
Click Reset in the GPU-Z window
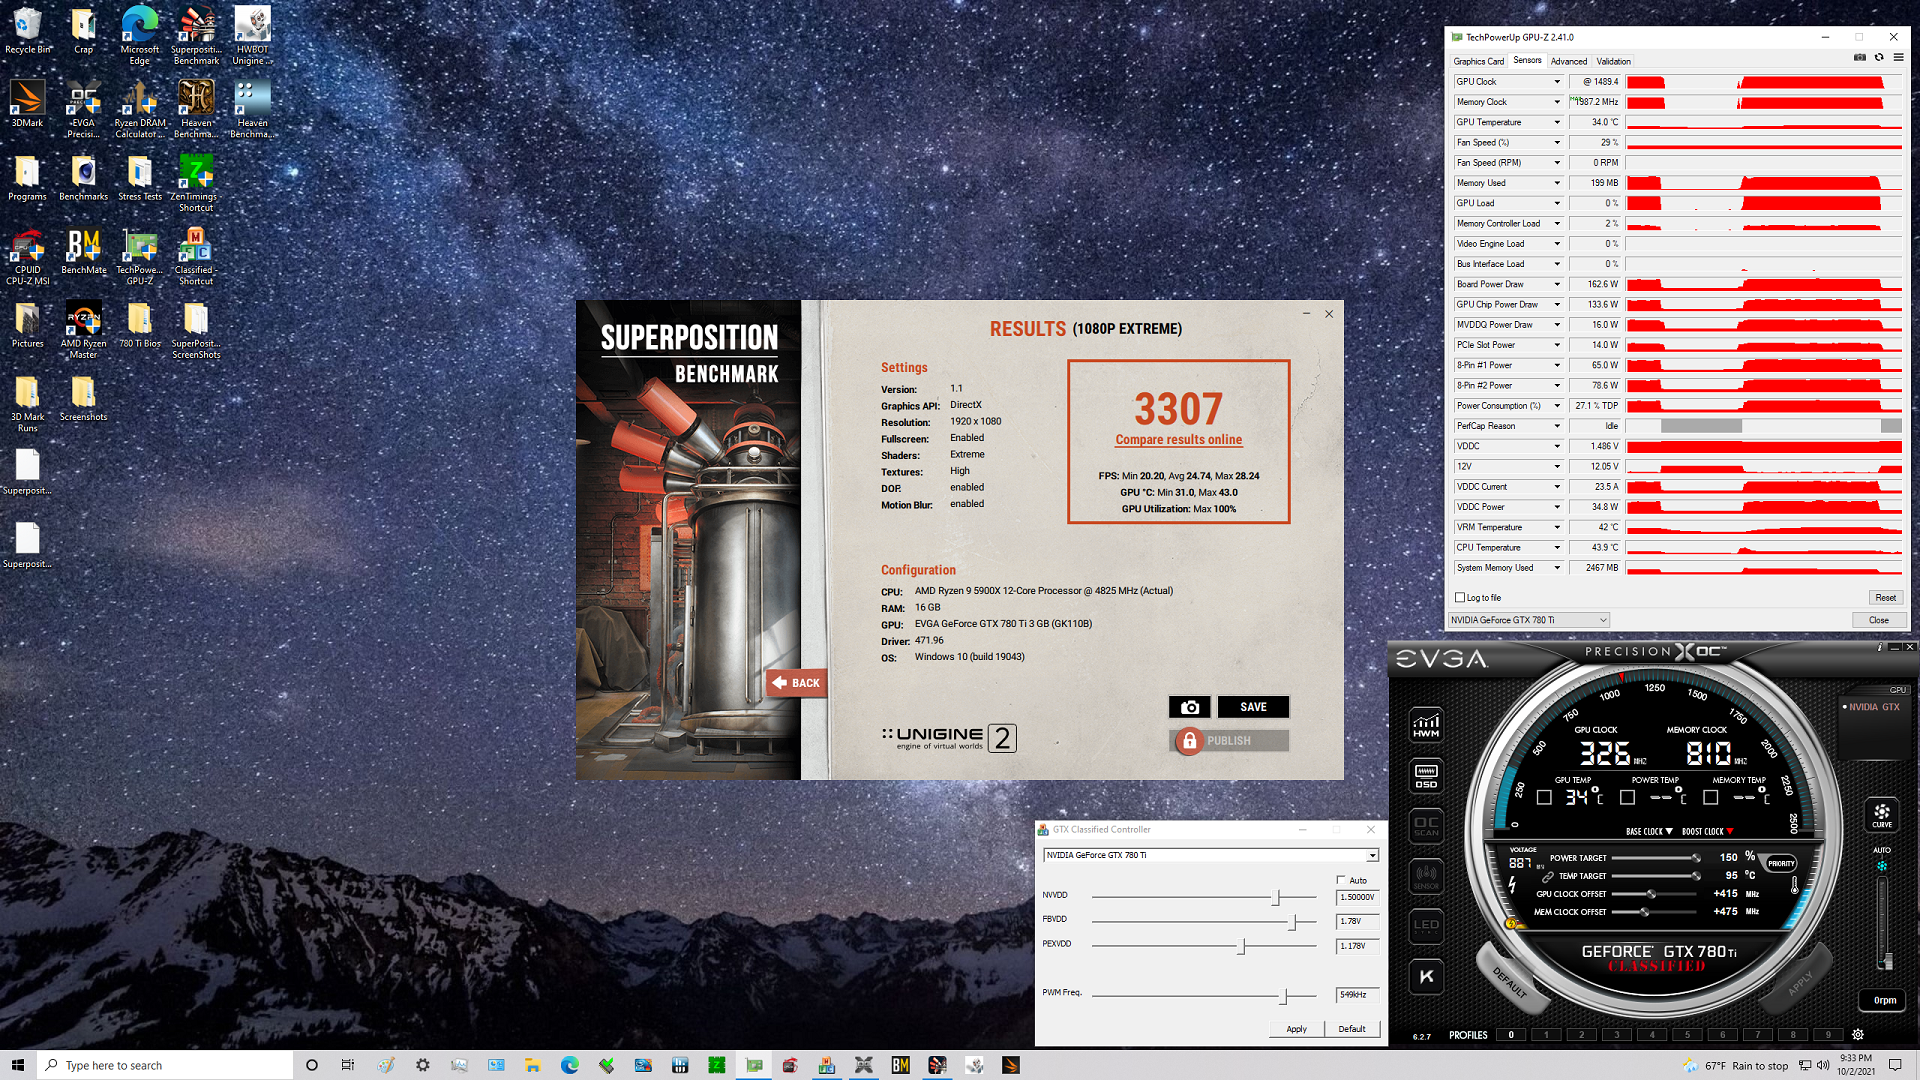(x=1885, y=598)
